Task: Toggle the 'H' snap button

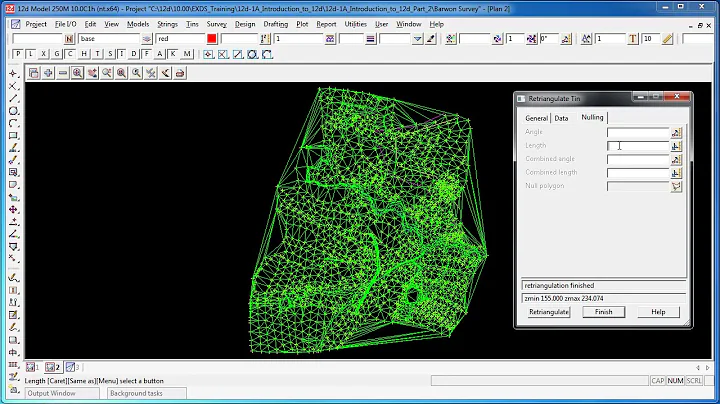Action: [x=84, y=54]
